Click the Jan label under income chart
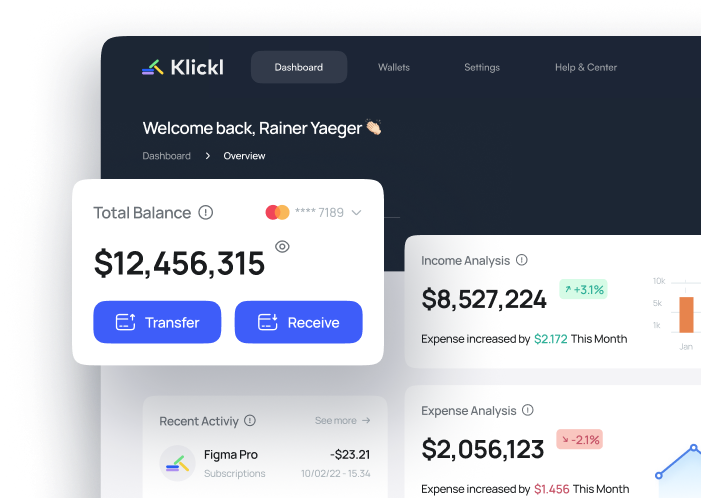 click(686, 346)
